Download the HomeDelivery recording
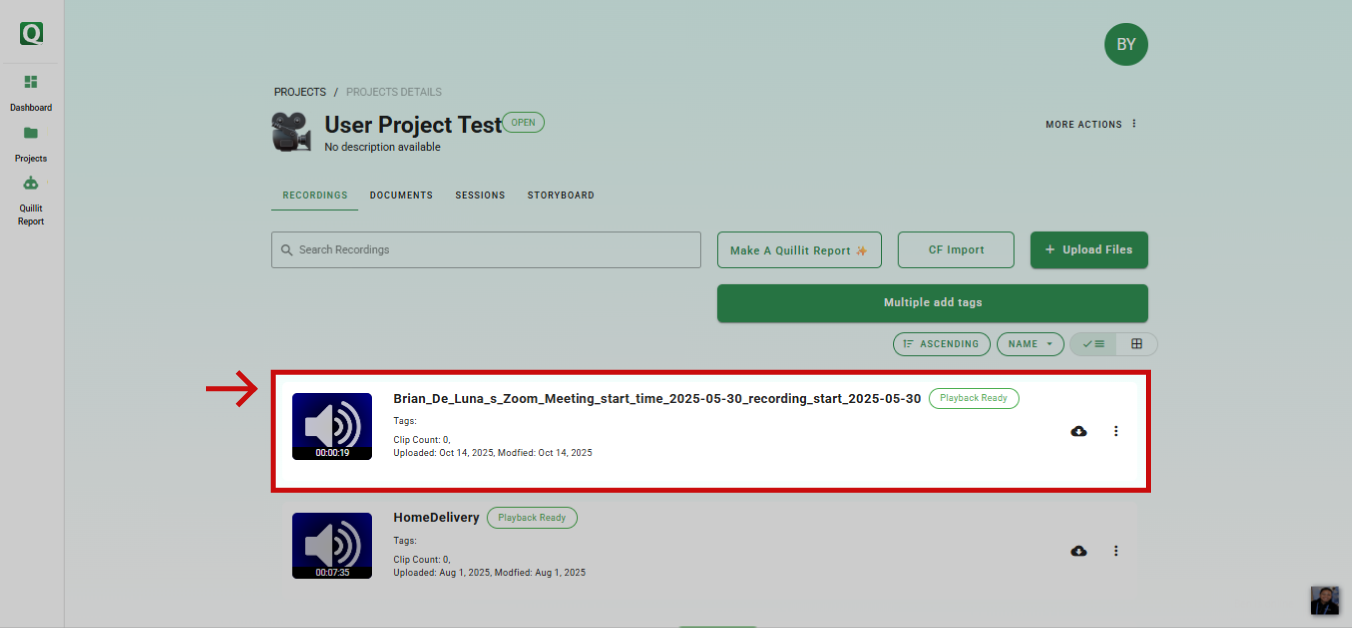 coord(1079,551)
